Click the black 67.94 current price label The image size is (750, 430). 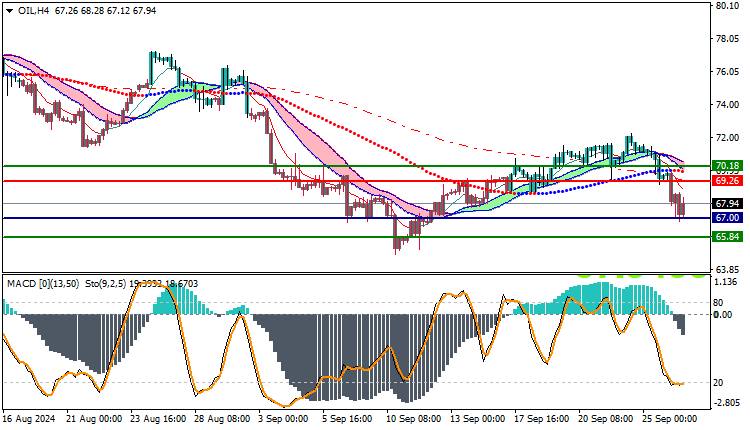(727, 204)
